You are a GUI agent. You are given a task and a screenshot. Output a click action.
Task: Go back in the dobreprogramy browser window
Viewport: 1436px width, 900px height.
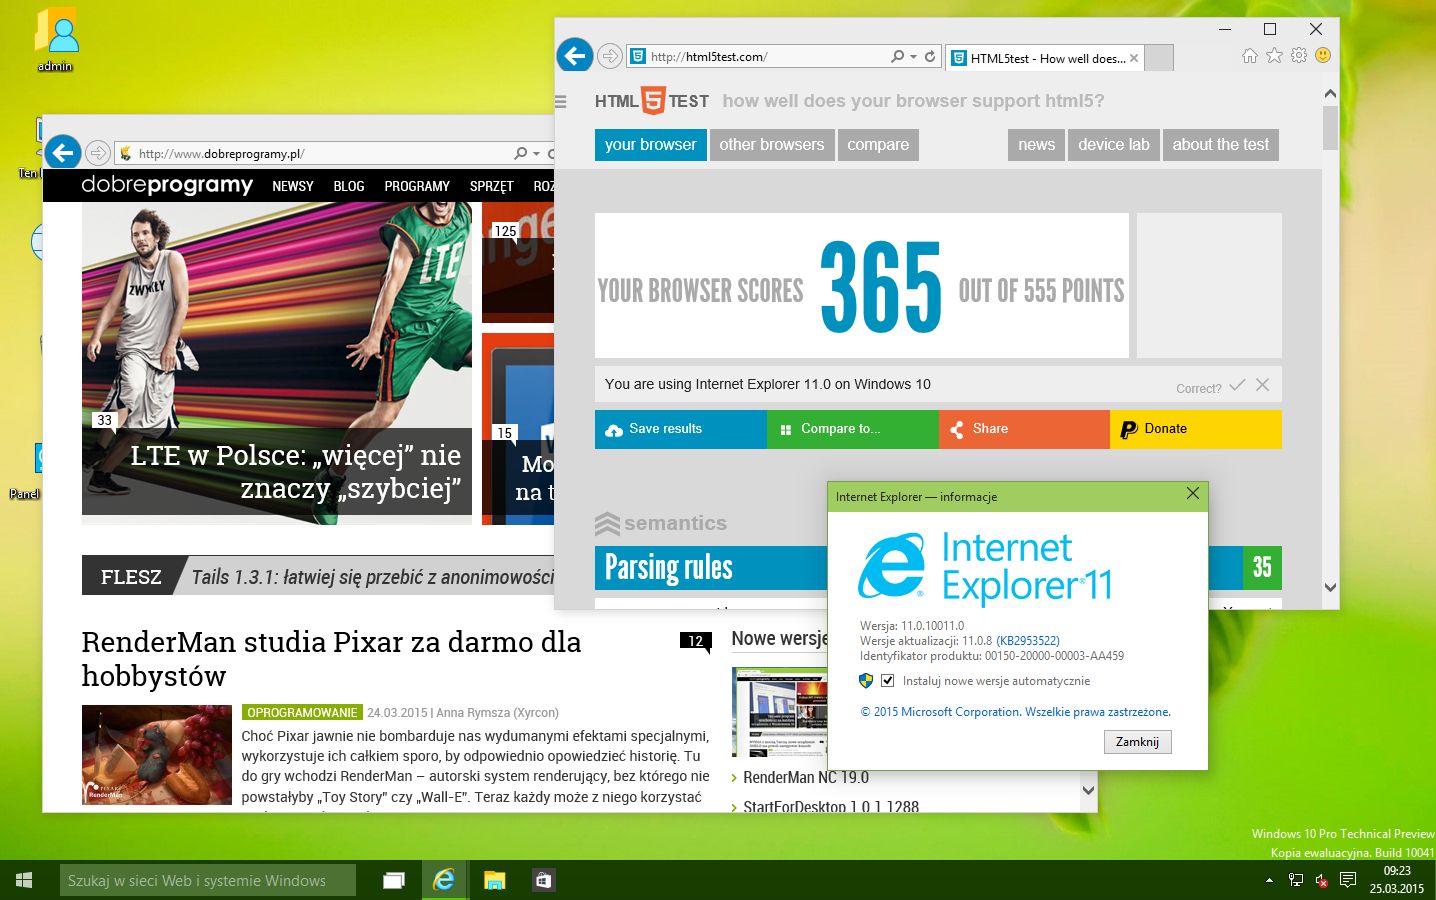(62, 153)
